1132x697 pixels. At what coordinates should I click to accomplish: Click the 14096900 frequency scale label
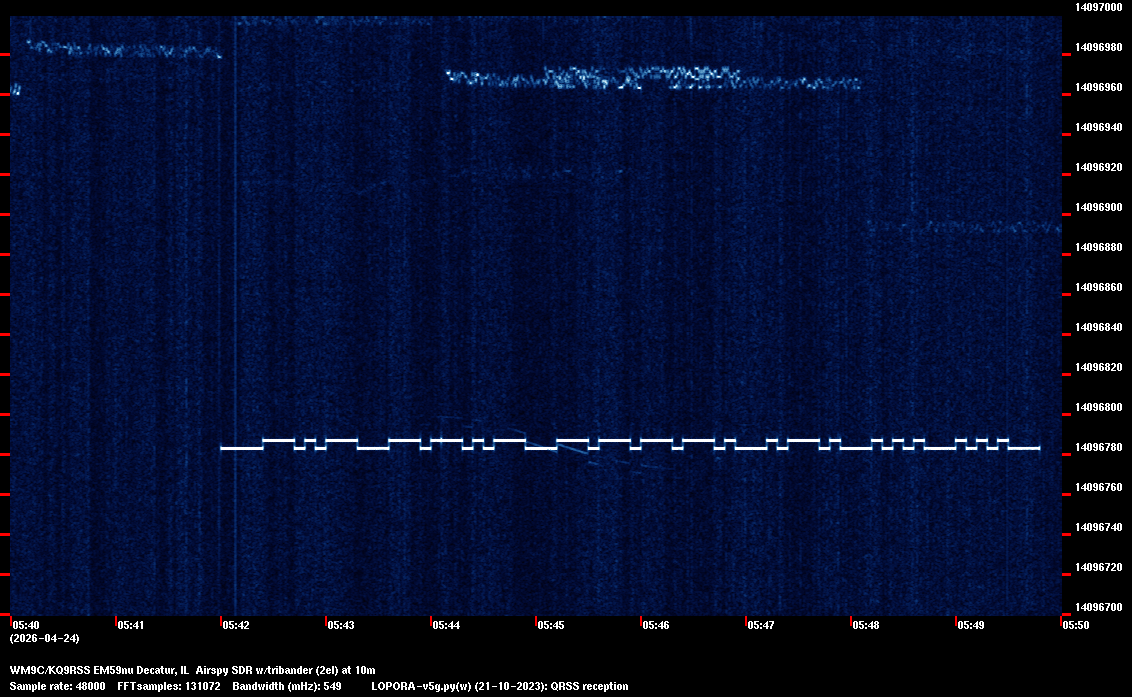[x=1097, y=207]
